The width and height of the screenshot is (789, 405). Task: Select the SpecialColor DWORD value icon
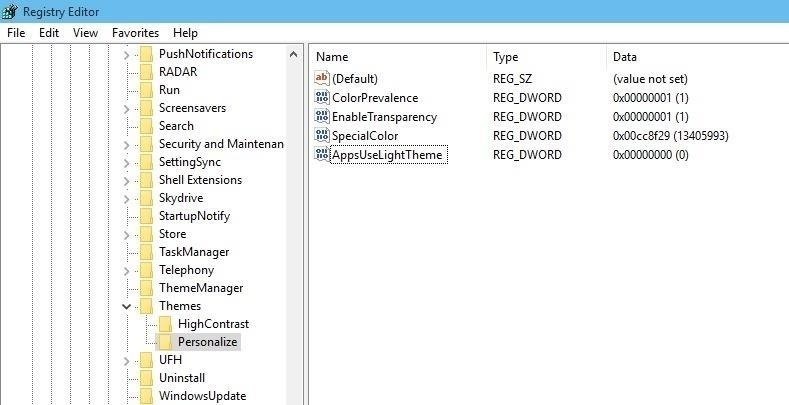pos(322,136)
